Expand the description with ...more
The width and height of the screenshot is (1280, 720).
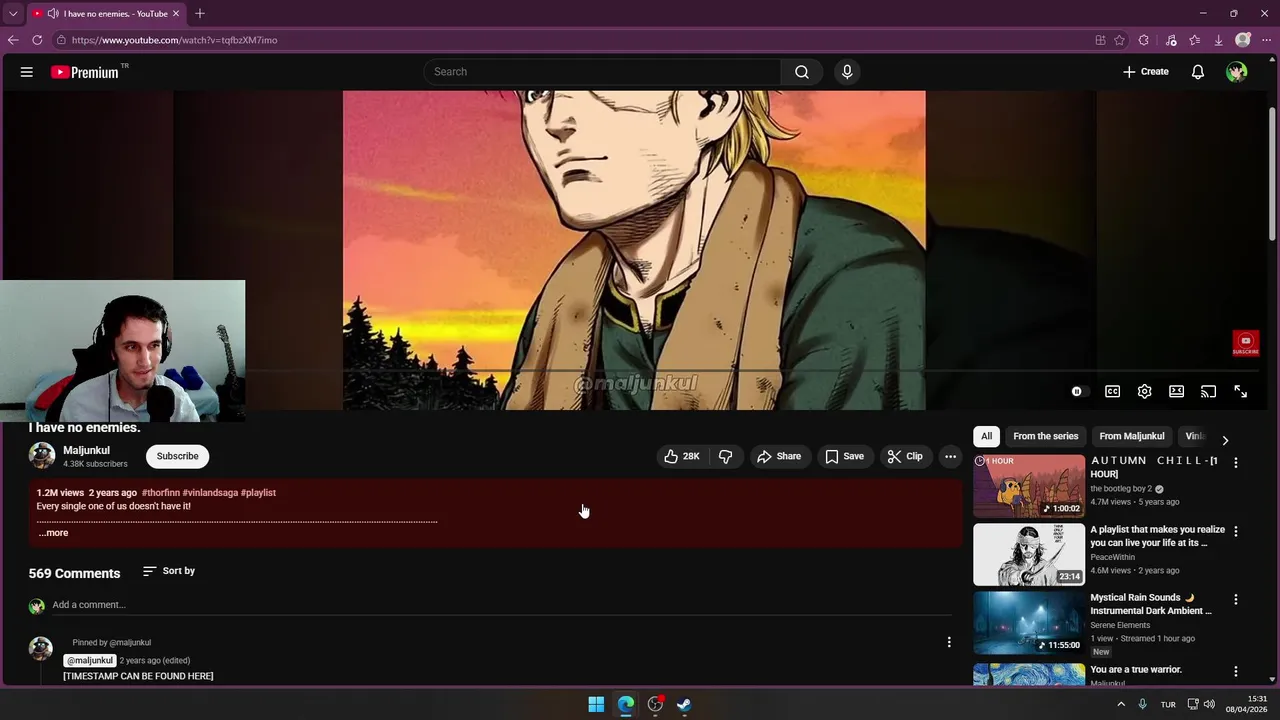(53, 533)
